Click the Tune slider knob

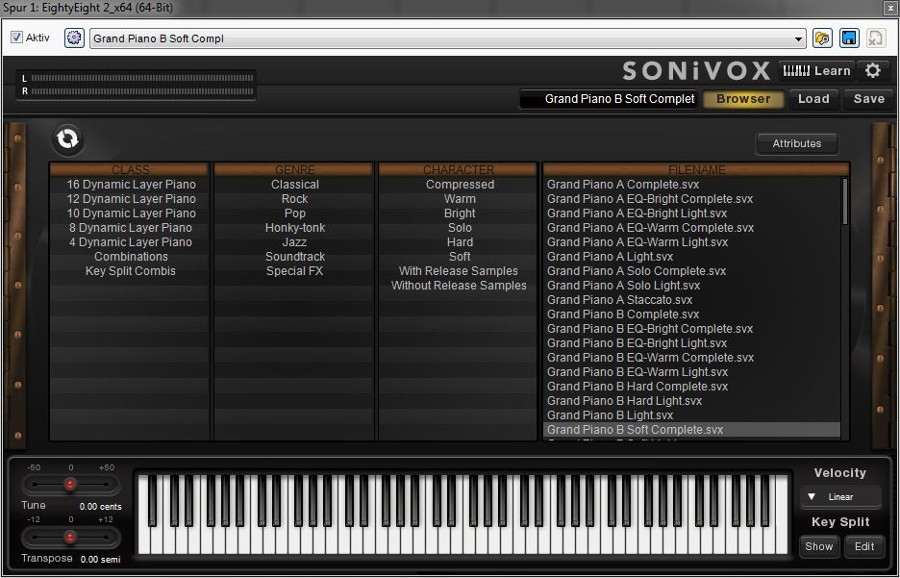70,484
